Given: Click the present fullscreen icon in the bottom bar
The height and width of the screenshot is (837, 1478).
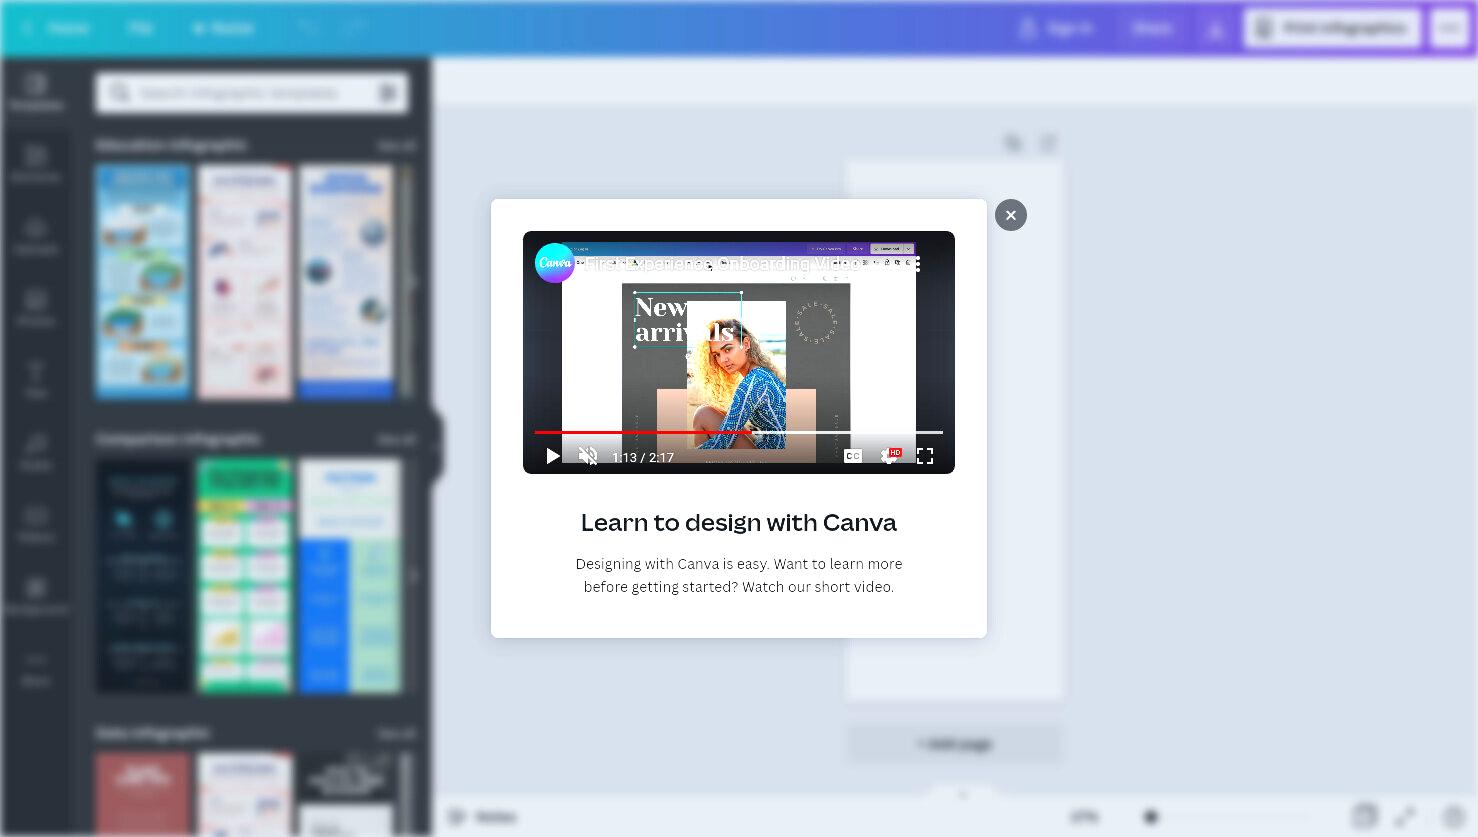Looking at the screenshot, I should 1406,816.
